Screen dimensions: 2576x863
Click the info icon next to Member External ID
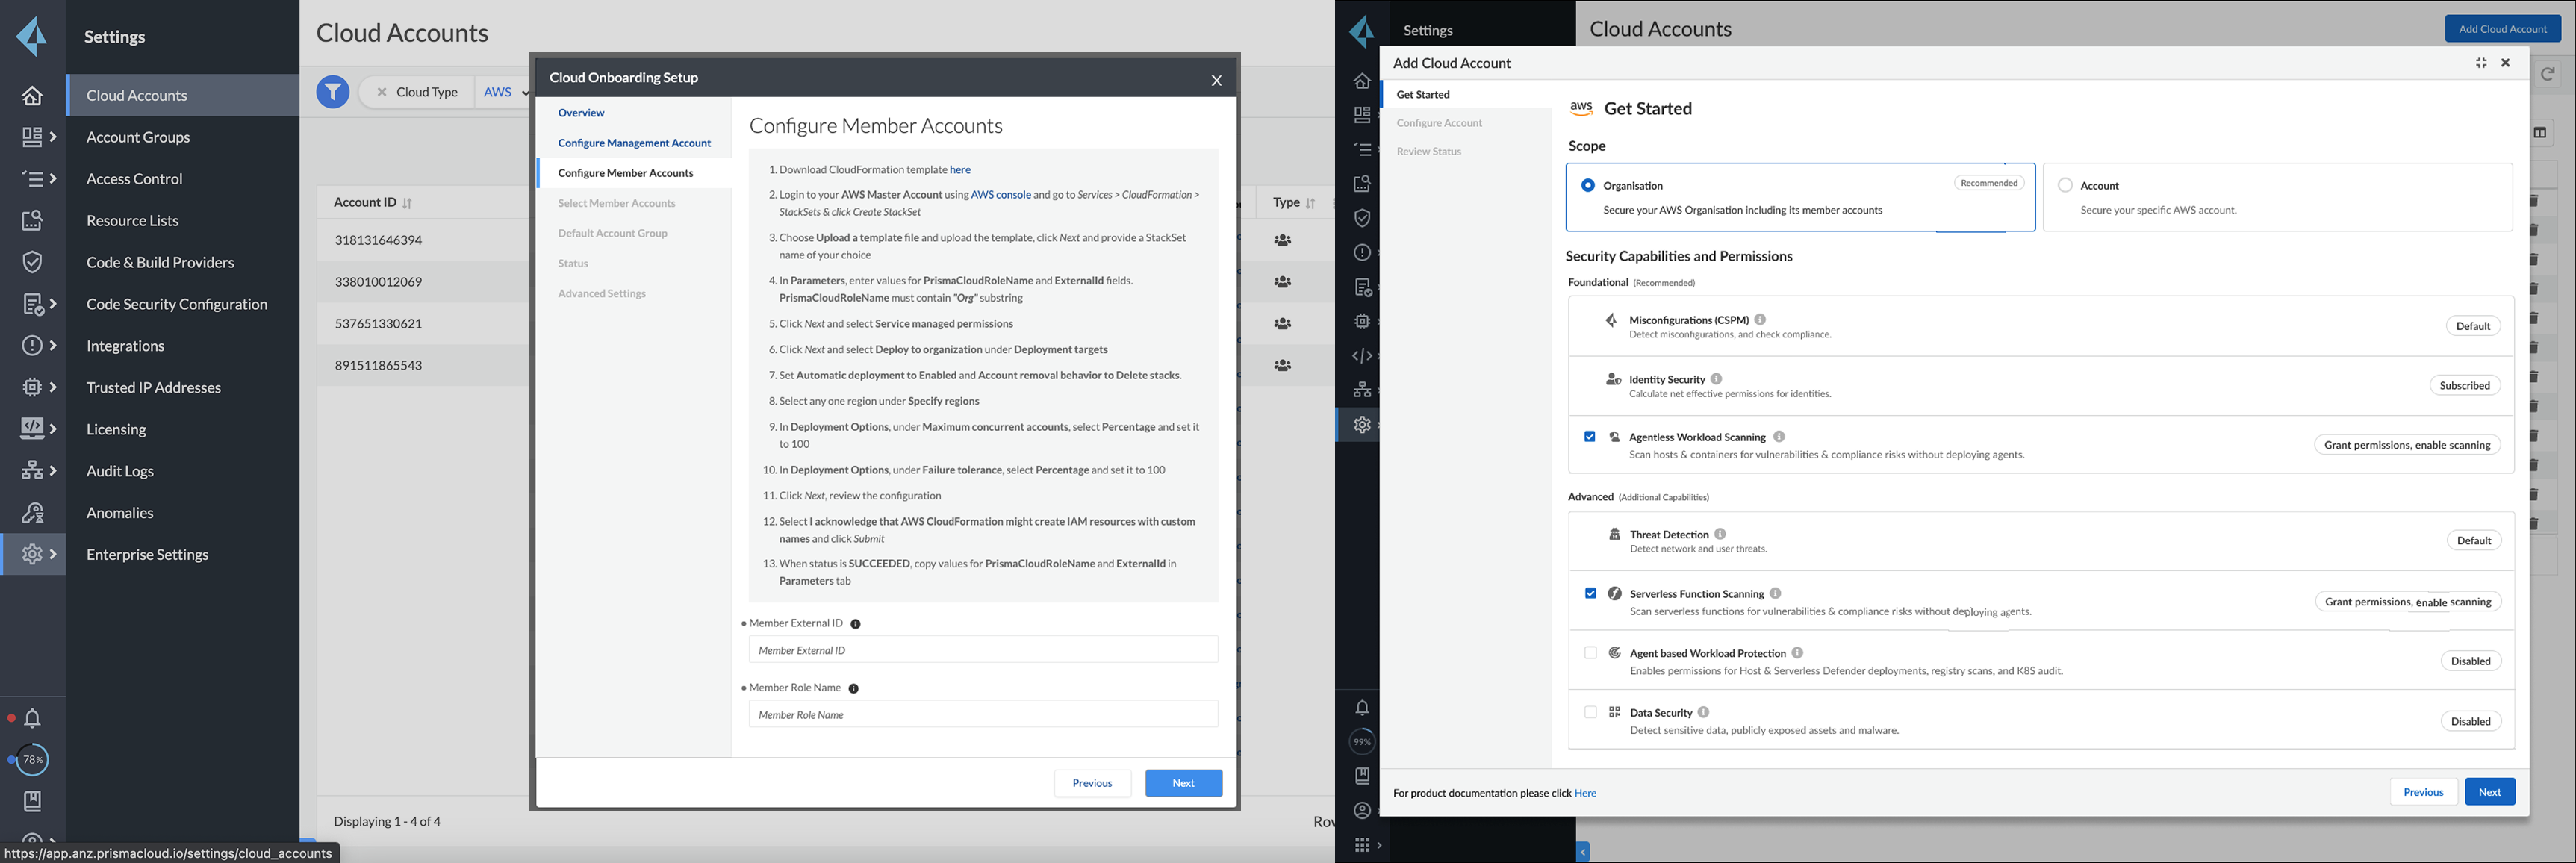[855, 624]
